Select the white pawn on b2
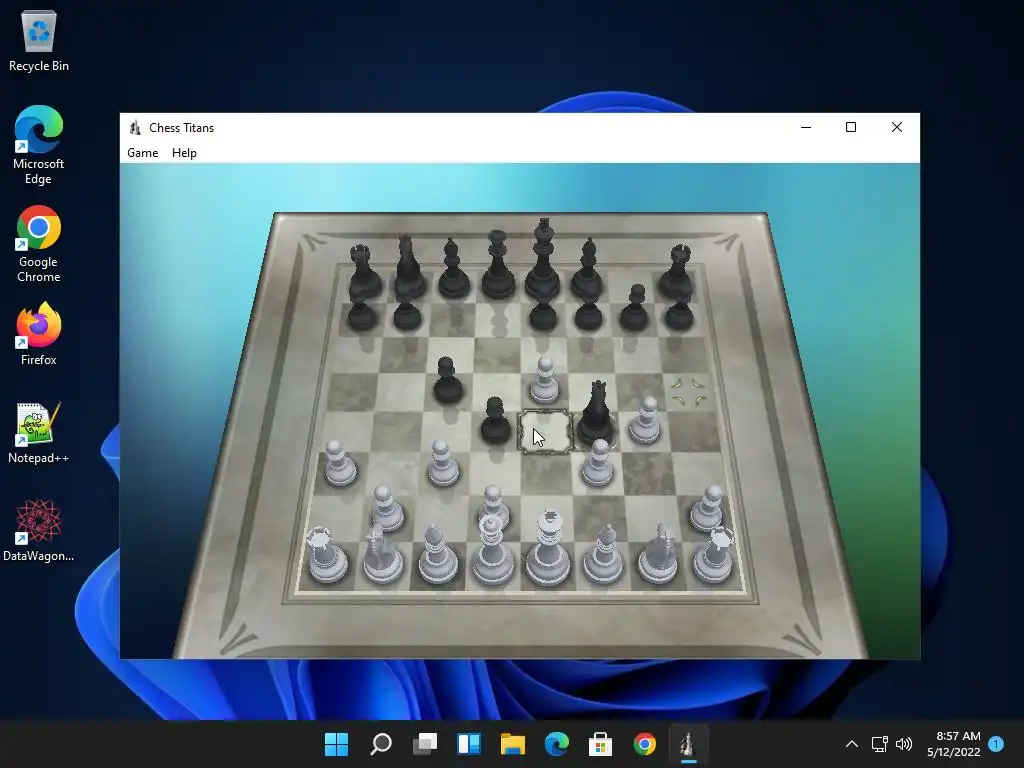The height and width of the screenshot is (768, 1024). [x=387, y=508]
